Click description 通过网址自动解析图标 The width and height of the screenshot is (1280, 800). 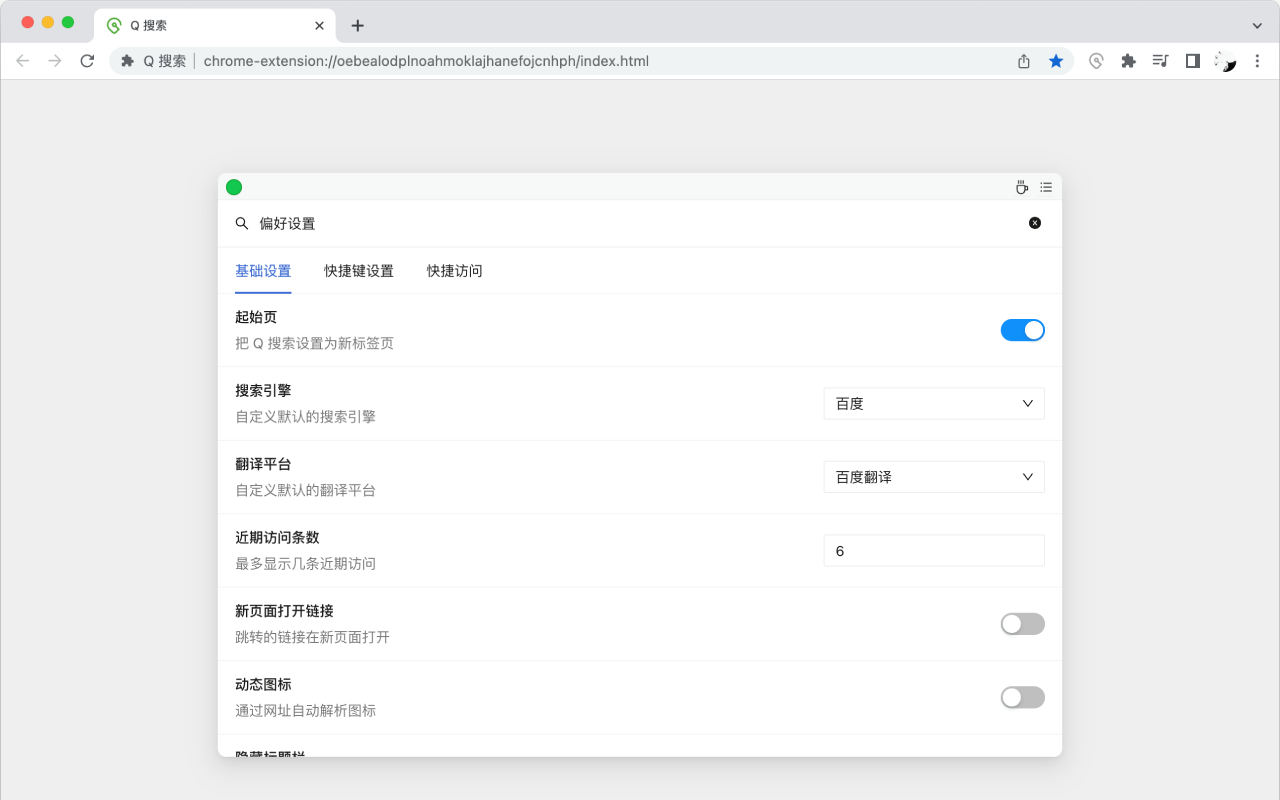coord(305,711)
